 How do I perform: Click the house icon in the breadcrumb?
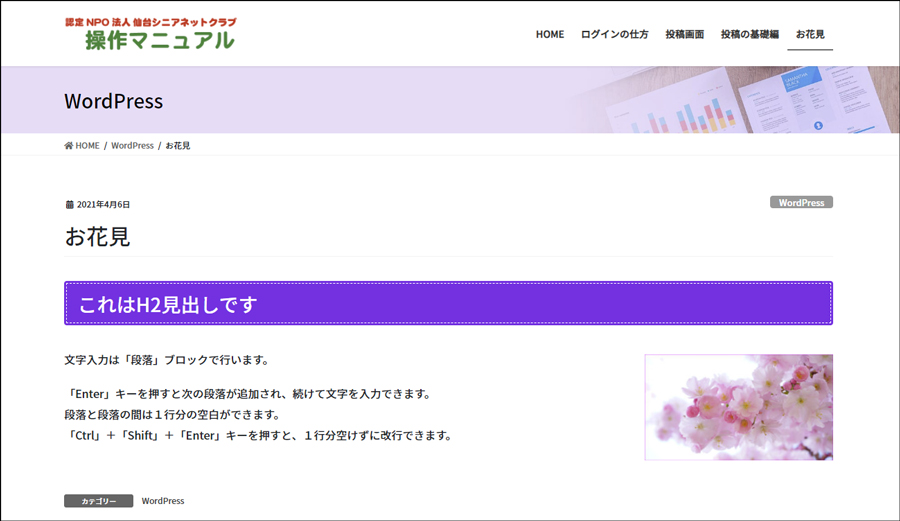click(69, 146)
